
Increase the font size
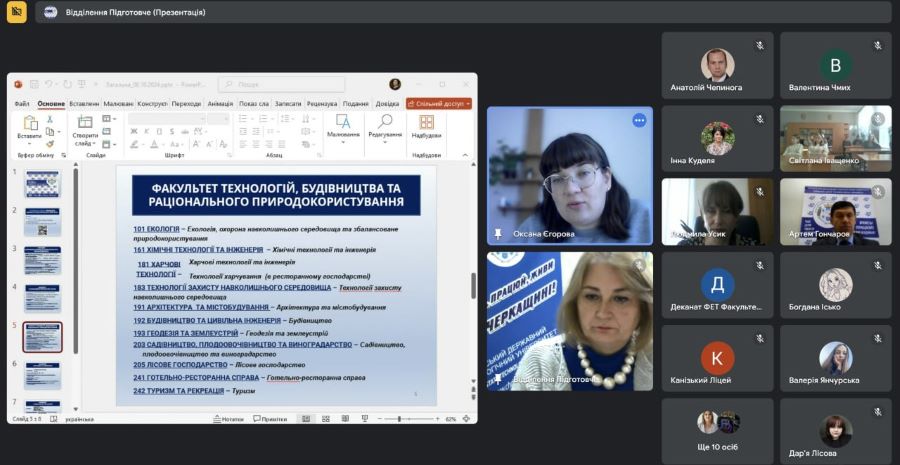[196, 144]
